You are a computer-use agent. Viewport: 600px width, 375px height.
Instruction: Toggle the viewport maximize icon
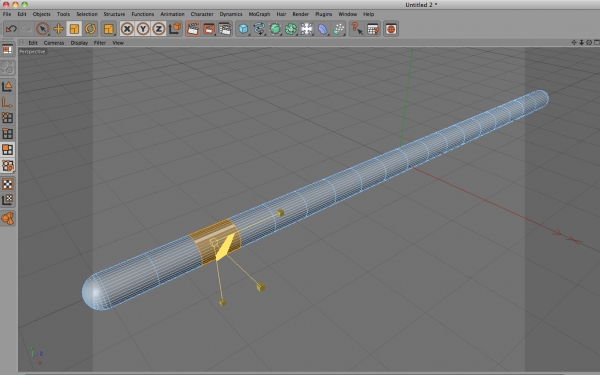click(x=597, y=42)
